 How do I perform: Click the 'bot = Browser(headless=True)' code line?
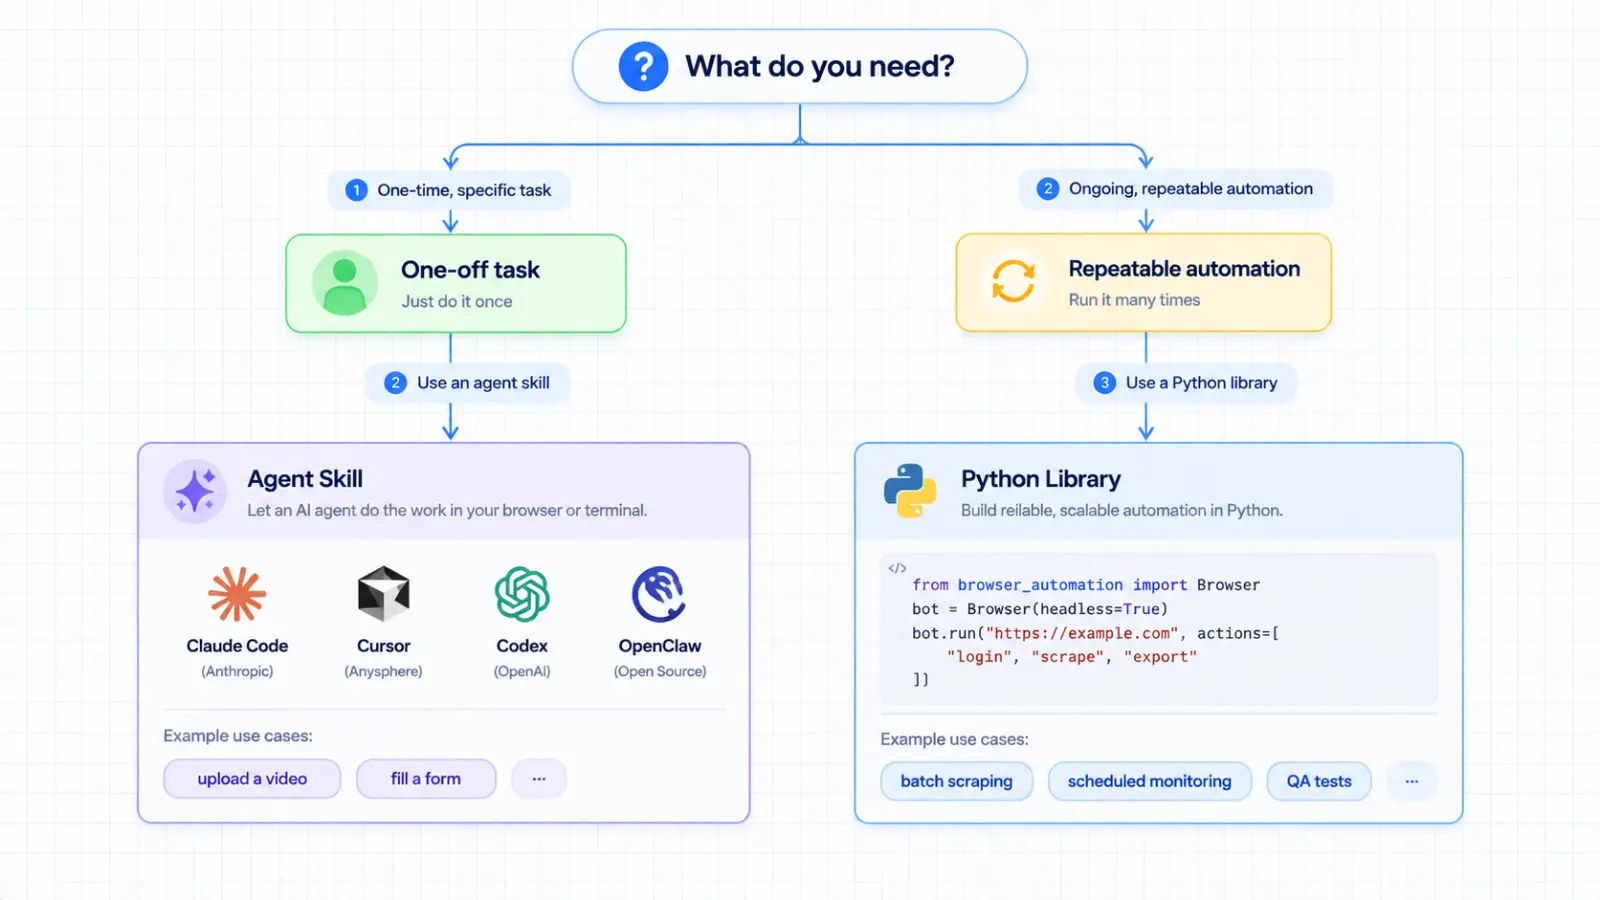coord(1040,609)
